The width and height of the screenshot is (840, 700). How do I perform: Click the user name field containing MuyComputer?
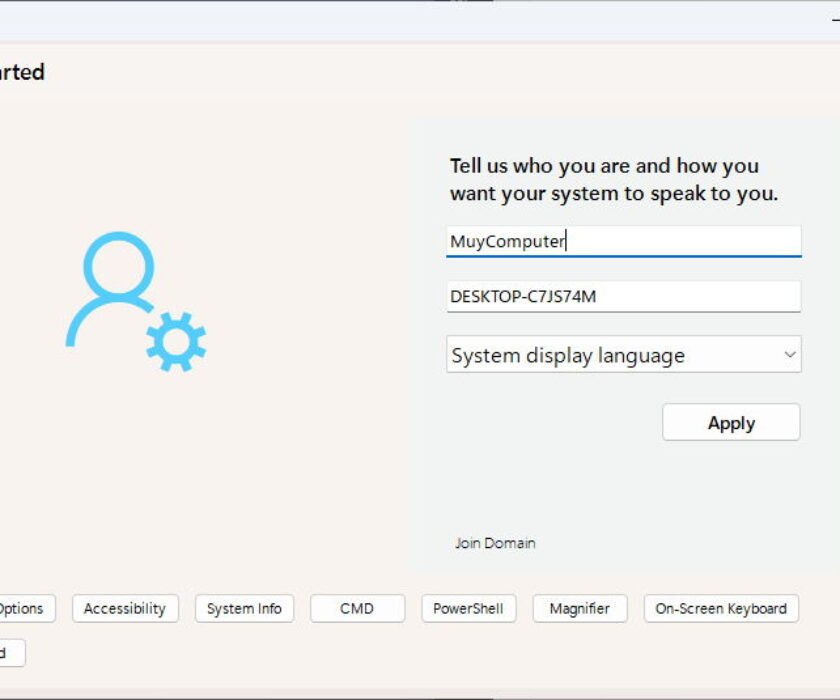624,242
